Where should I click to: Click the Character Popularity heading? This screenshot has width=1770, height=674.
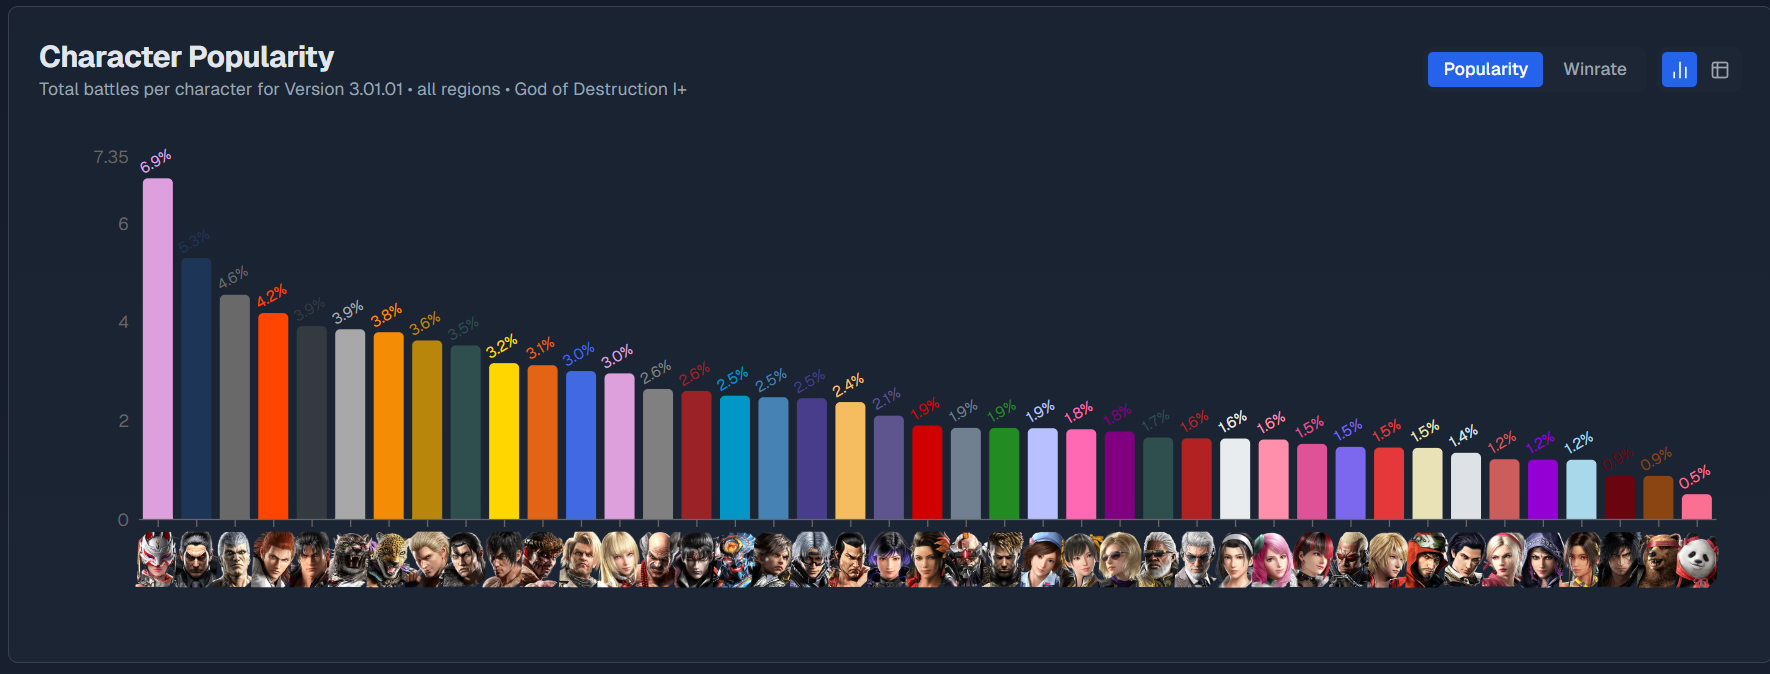click(186, 57)
